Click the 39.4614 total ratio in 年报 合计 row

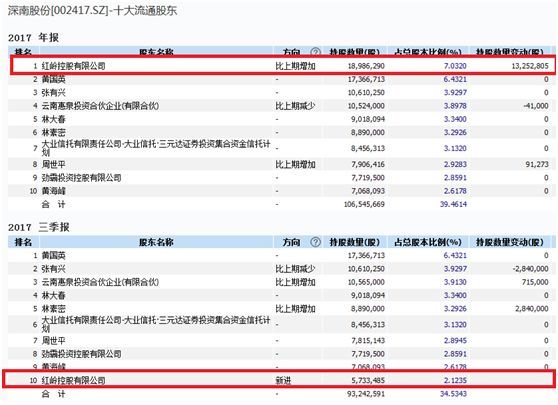(453, 204)
